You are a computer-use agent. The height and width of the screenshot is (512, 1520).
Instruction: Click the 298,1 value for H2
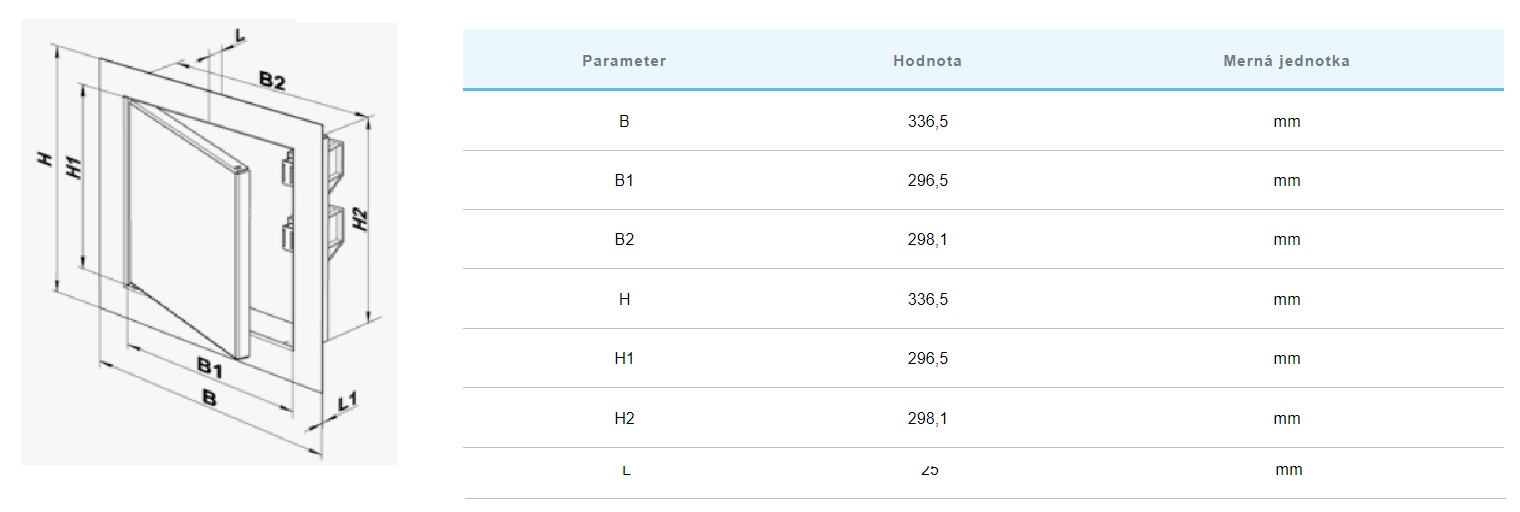tap(927, 418)
